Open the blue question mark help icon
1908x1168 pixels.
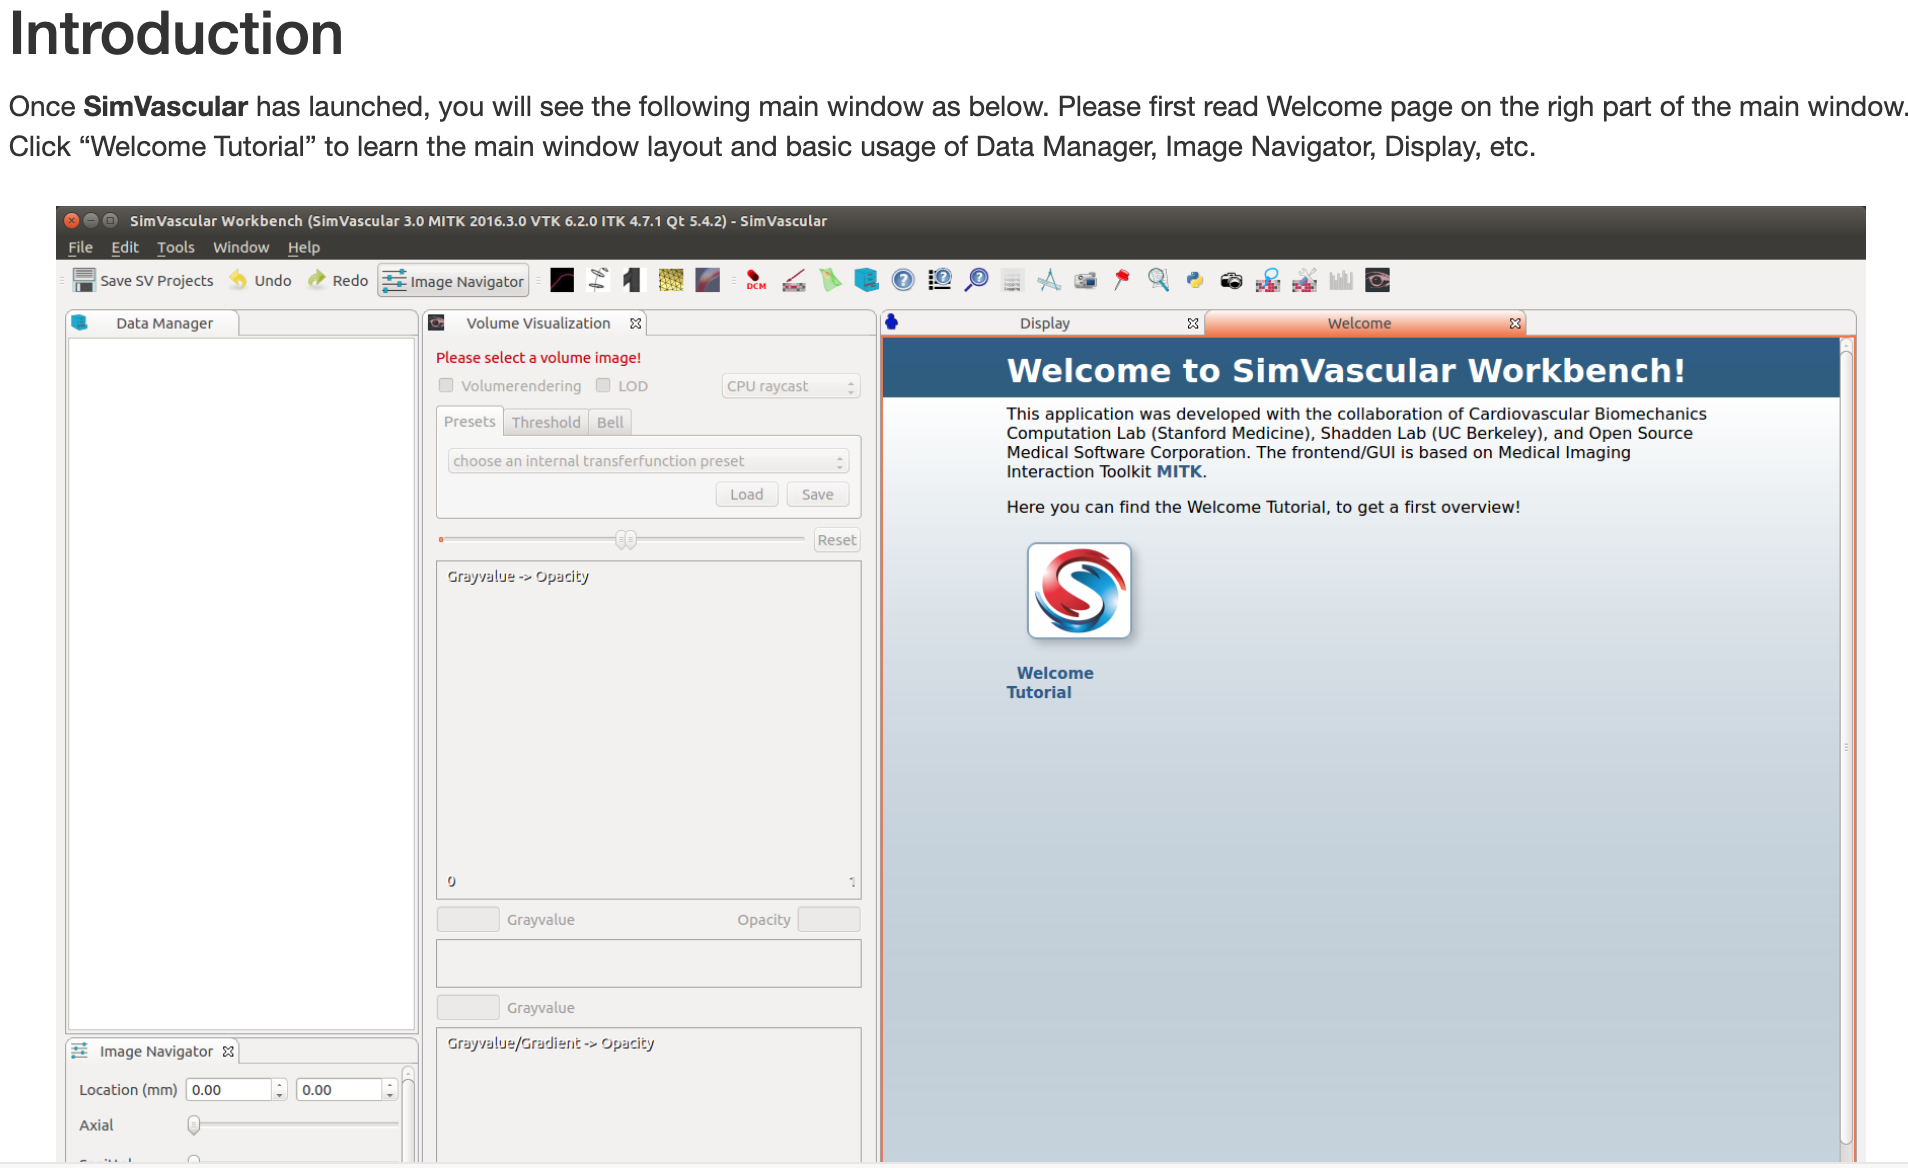pos(903,280)
